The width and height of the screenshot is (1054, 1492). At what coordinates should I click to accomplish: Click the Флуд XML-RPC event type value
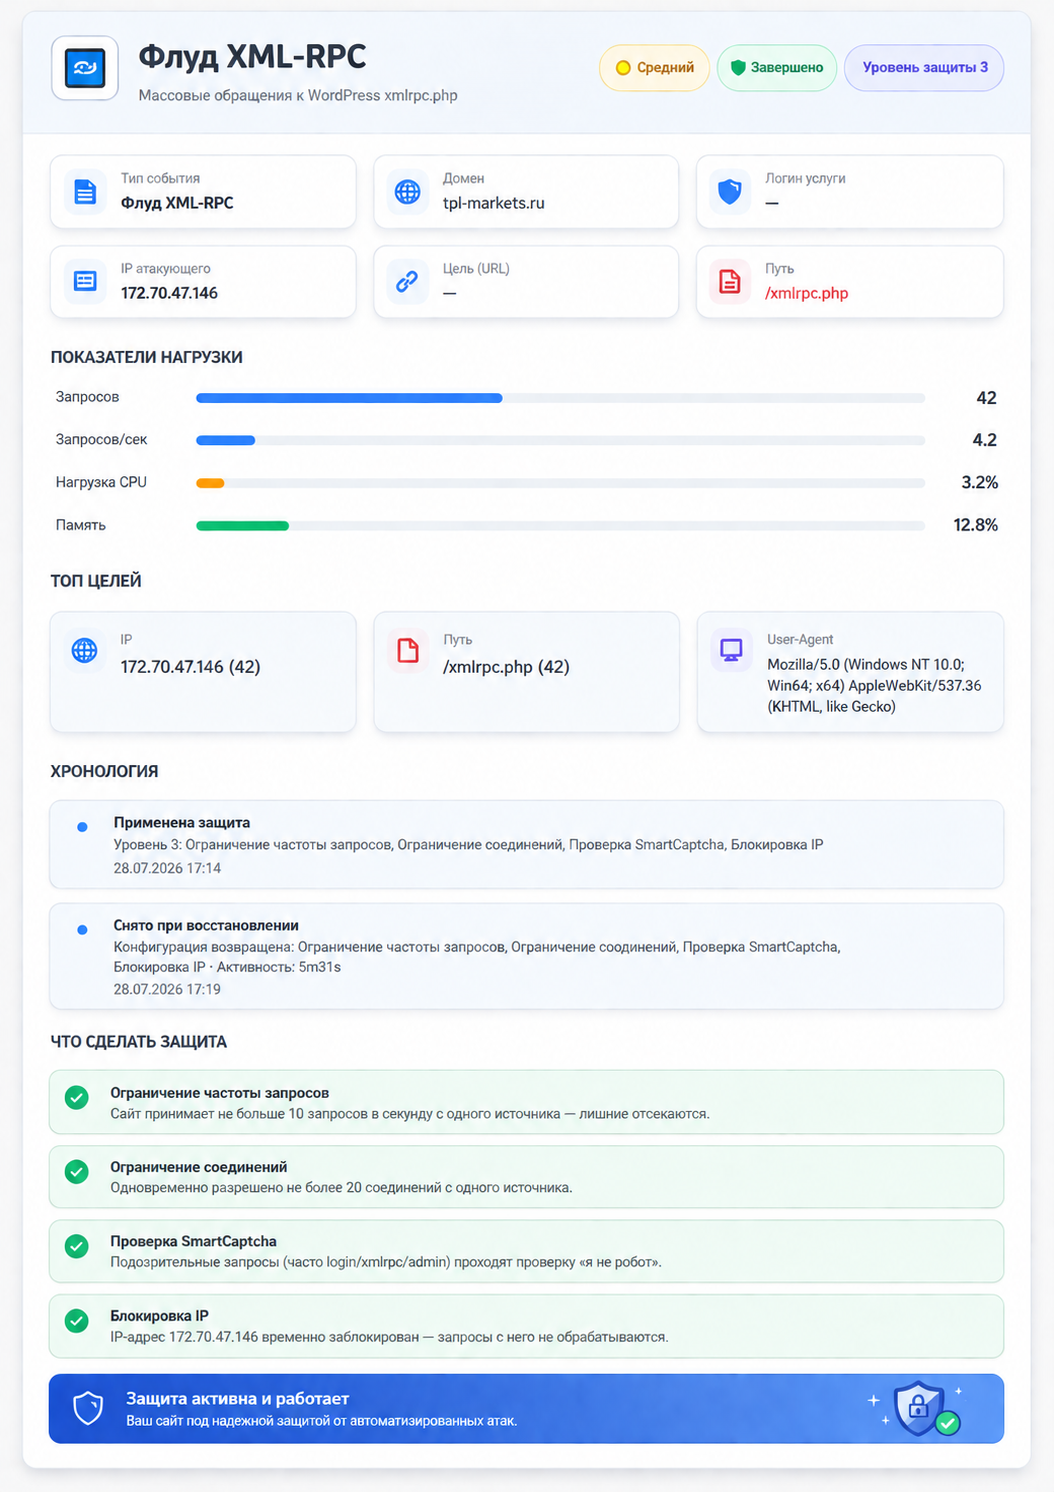[x=177, y=203]
